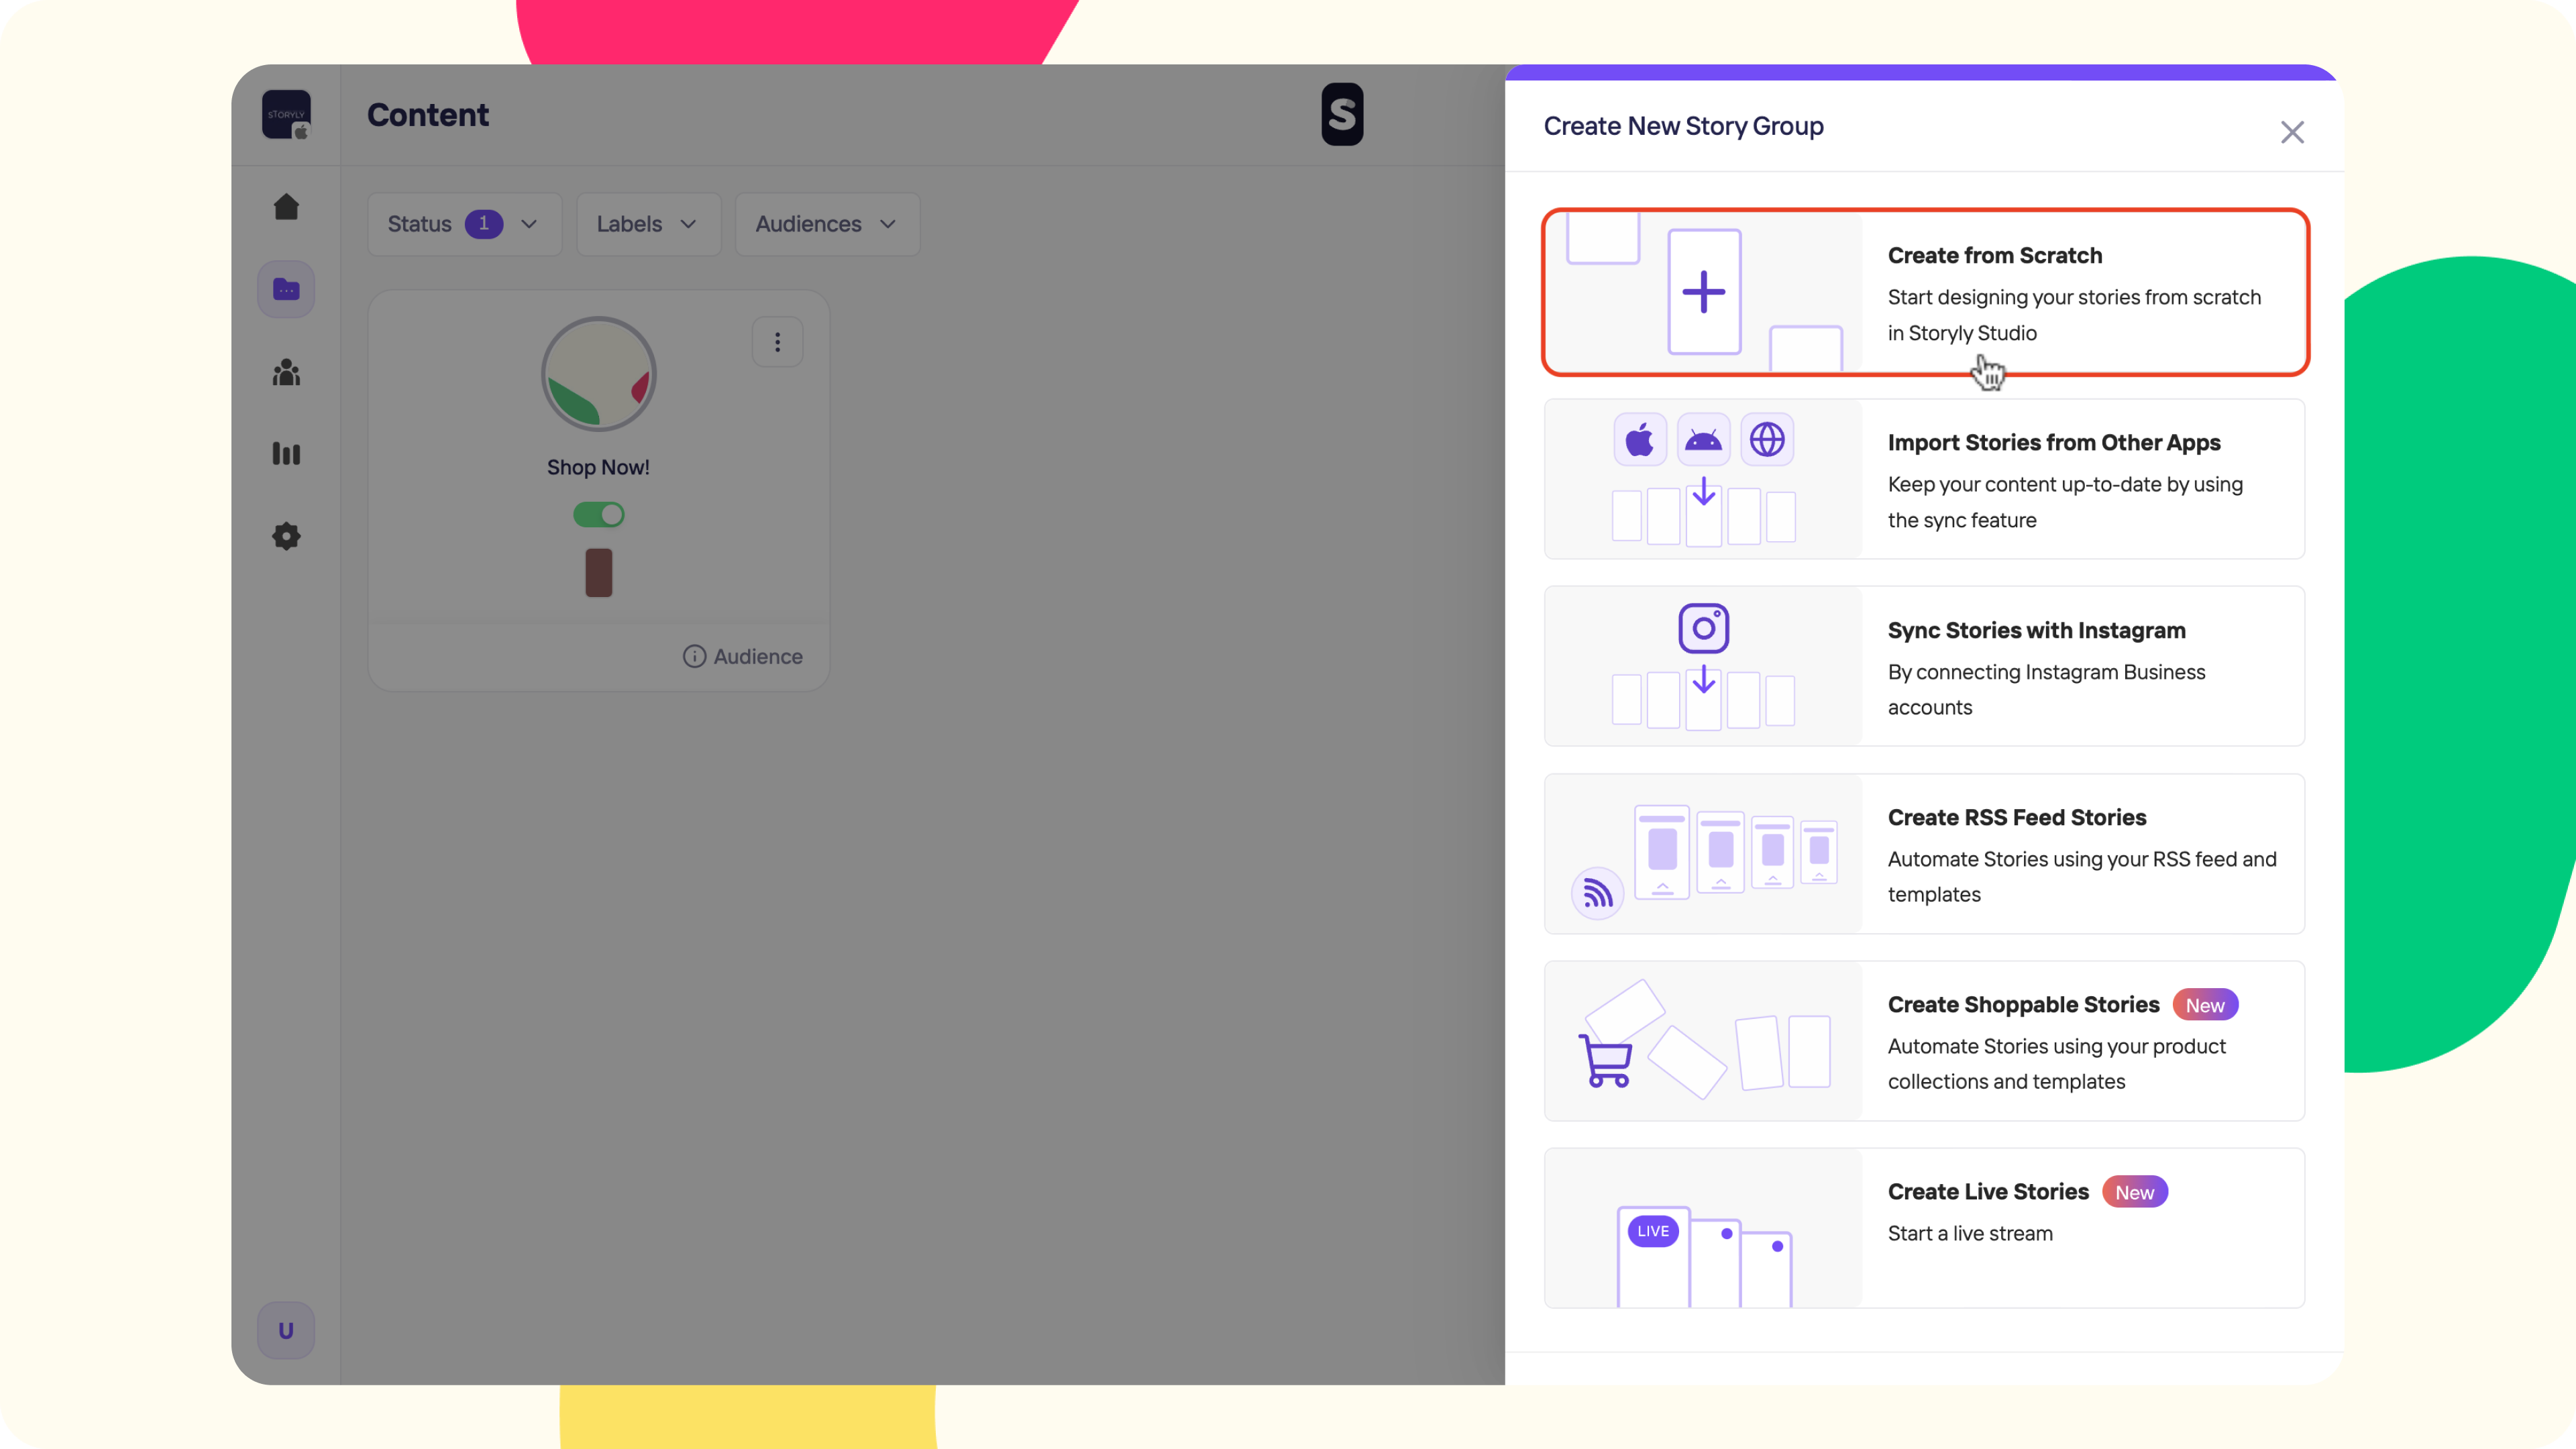Open the Analytics bars icon in sidebar
The width and height of the screenshot is (2576, 1449).
click(286, 454)
